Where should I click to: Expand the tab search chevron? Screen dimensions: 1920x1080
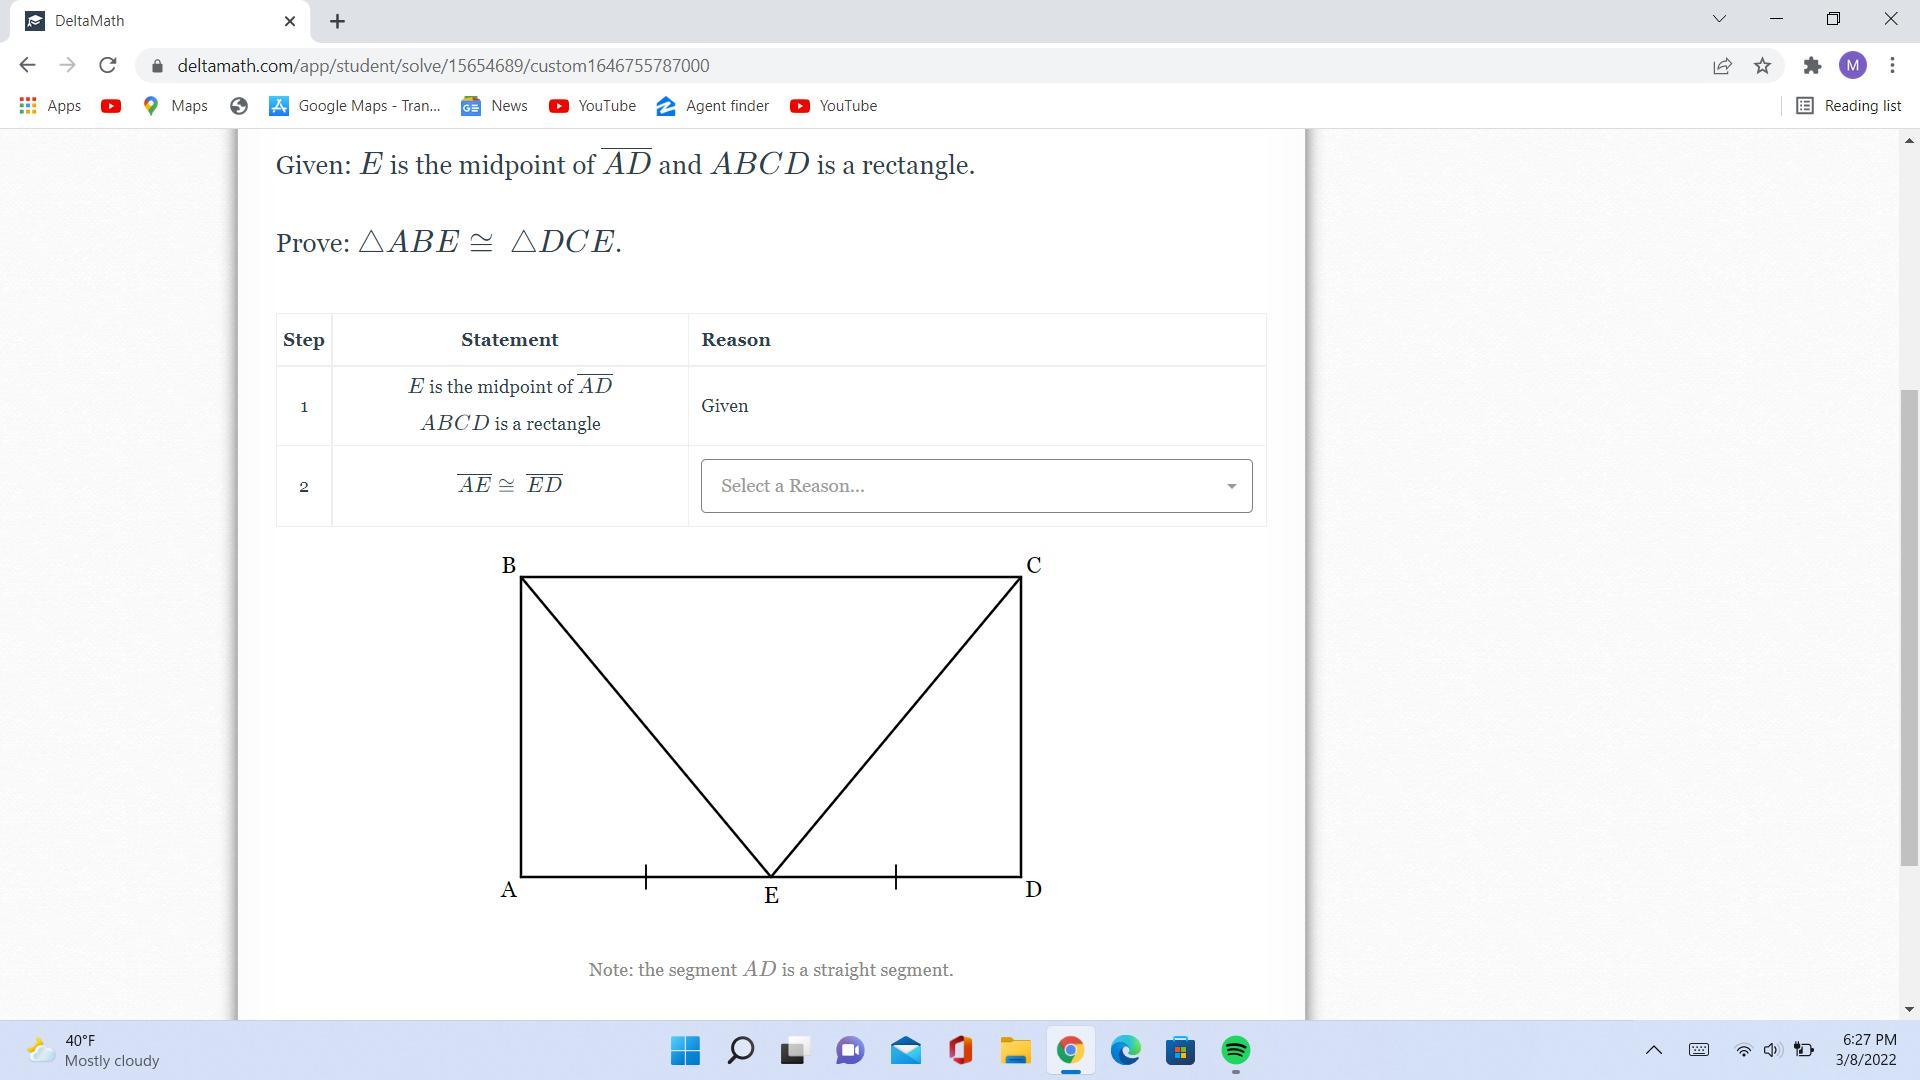point(1719,19)
